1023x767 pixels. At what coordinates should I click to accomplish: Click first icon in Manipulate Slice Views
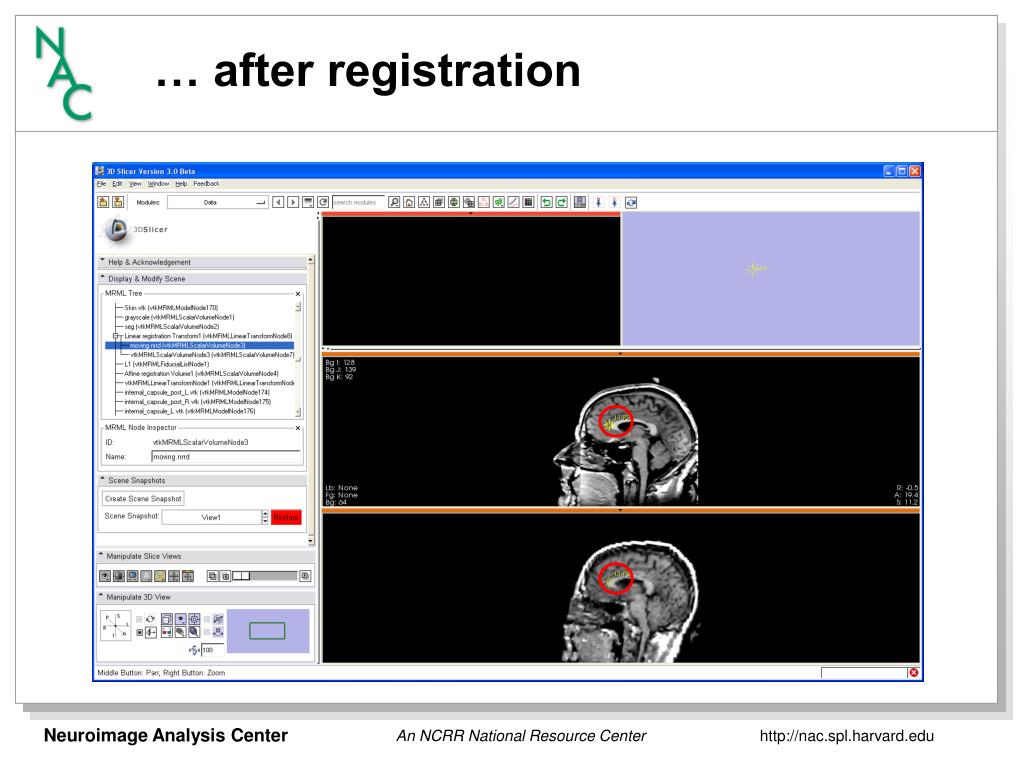pyautogui.click(x=105, y=576)
